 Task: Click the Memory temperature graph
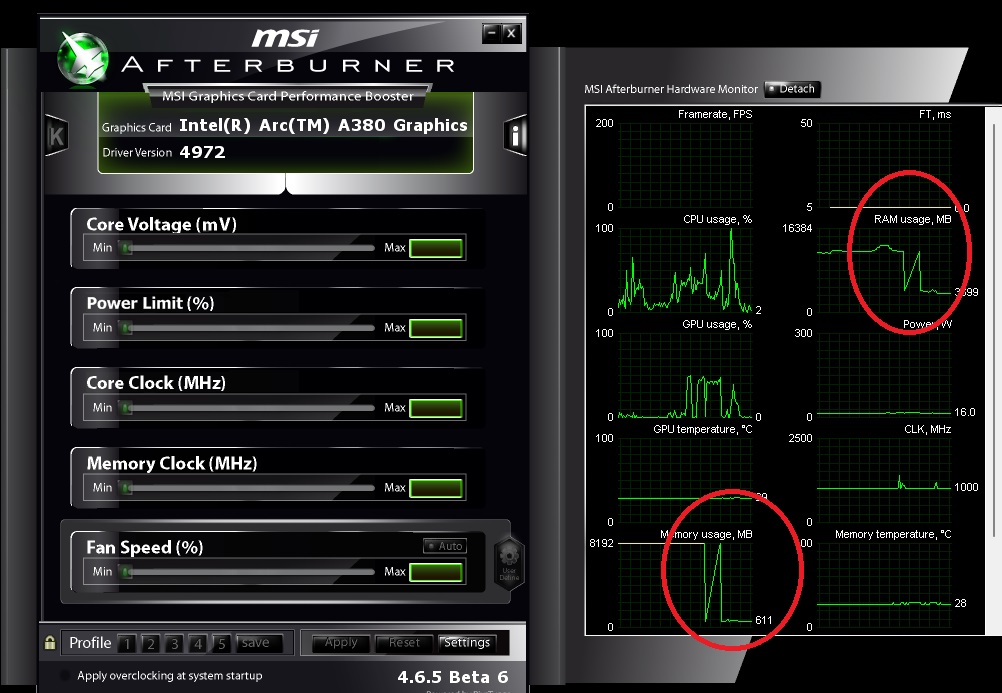[x=884, y=585]
